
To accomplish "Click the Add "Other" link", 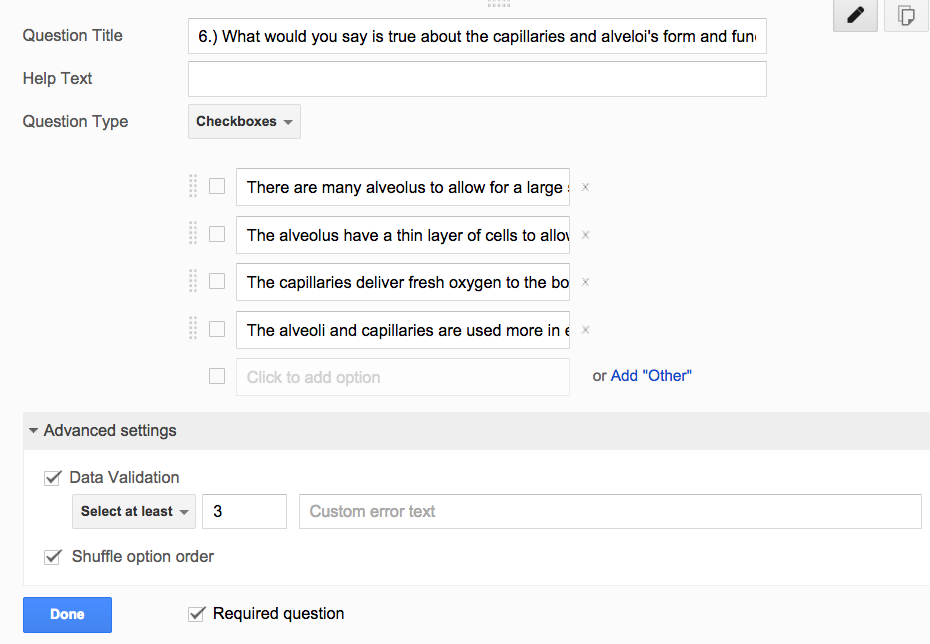I will pyautogui.click(x=651, y=376).
